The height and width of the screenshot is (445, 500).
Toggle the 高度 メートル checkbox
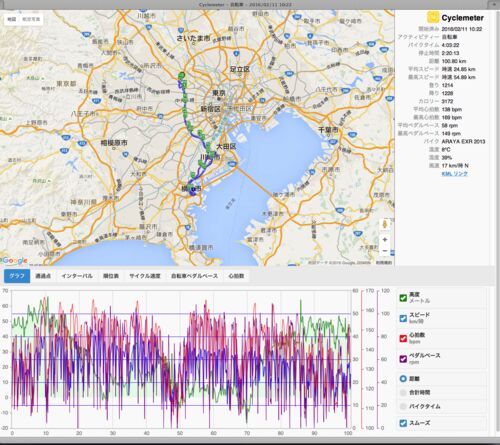point(403,298)
